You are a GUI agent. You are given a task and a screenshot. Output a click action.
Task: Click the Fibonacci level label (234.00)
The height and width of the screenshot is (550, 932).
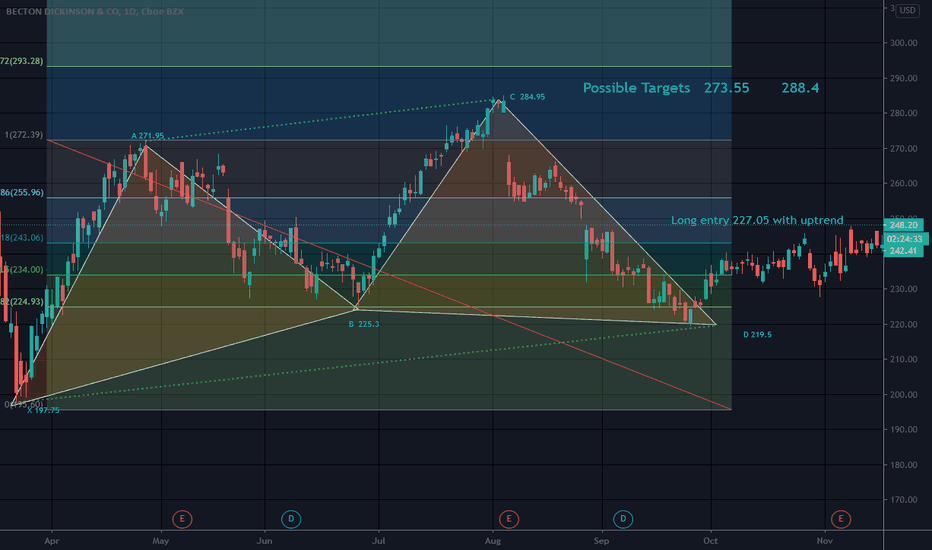21,270
